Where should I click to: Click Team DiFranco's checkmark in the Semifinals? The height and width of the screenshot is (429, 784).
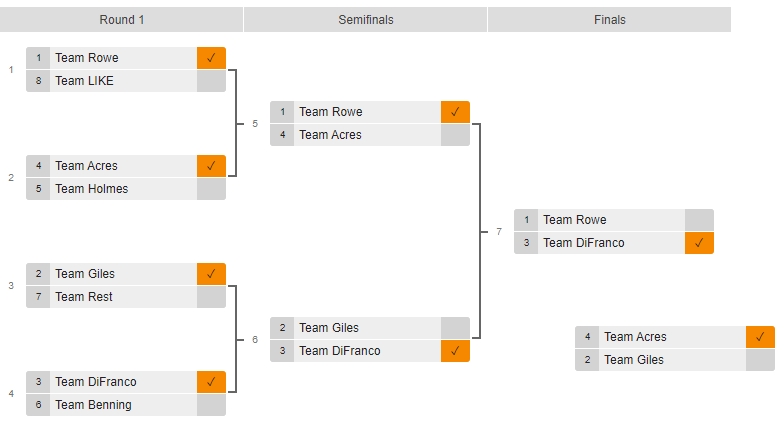pos(455,351)
